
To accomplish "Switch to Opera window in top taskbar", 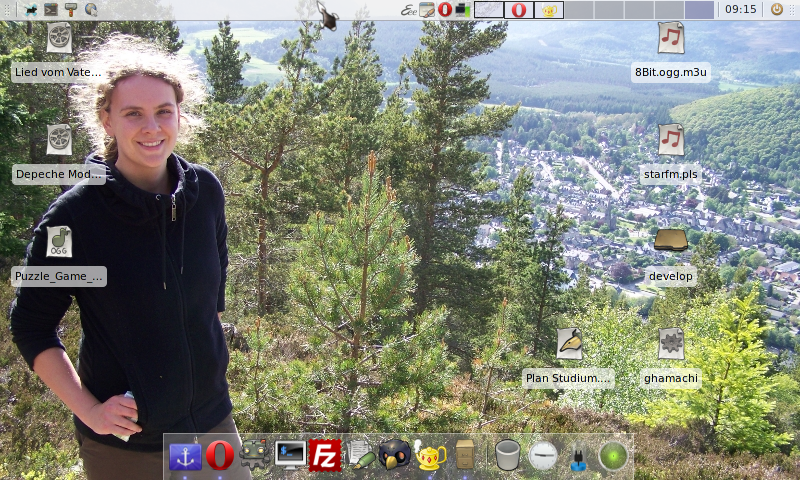I will (x=519, y=10).
